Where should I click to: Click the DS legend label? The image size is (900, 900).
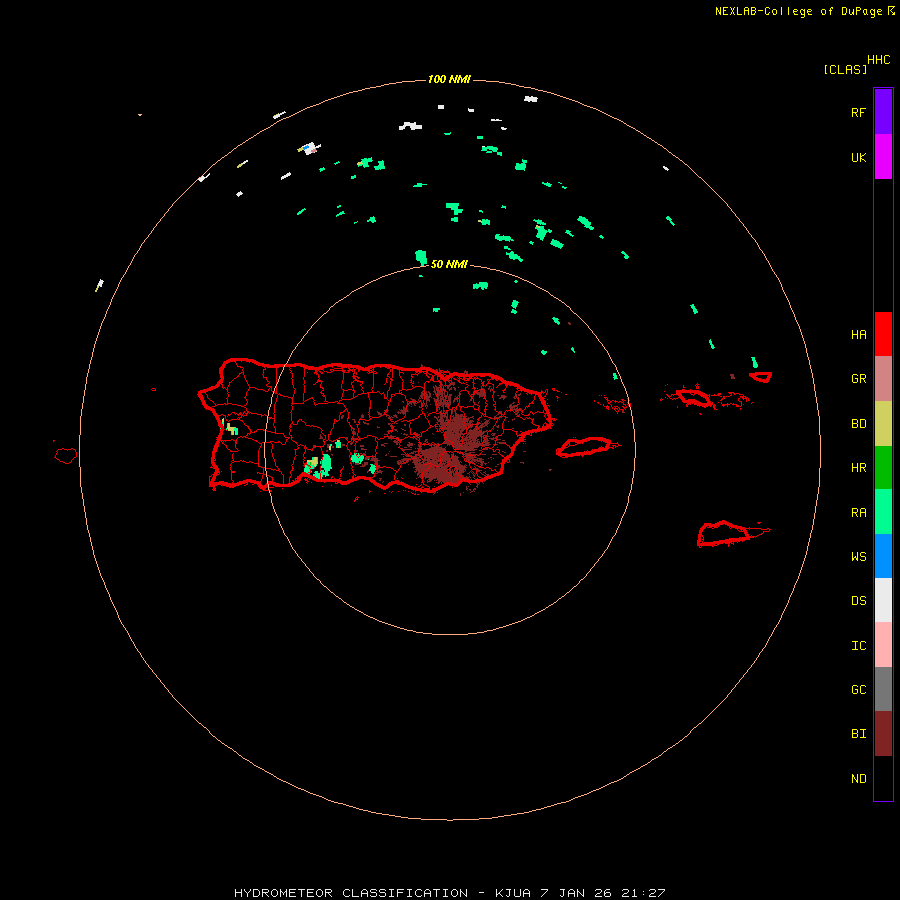858,601
